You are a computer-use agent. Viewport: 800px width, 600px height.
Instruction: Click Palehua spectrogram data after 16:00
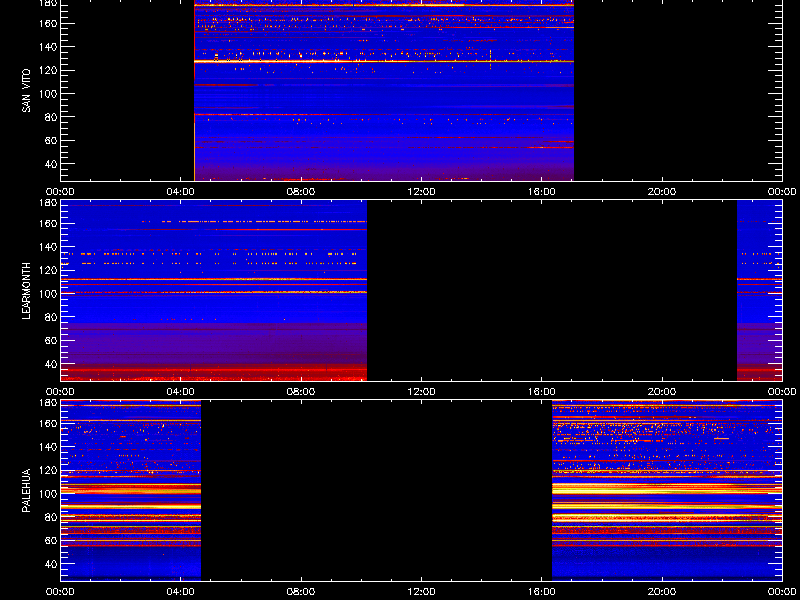667,491
